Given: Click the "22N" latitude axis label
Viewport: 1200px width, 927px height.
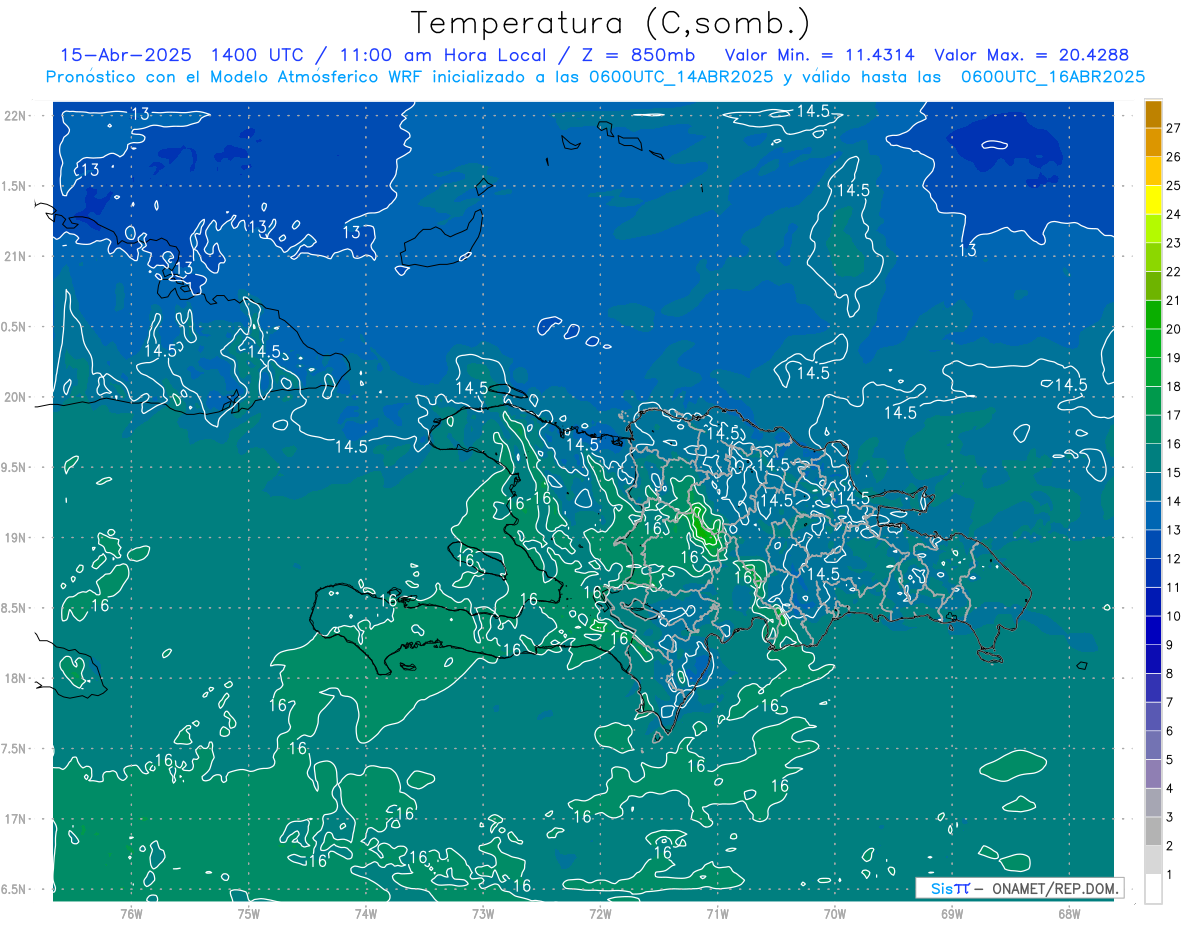Looking at the screenshot, I should 17,116.
